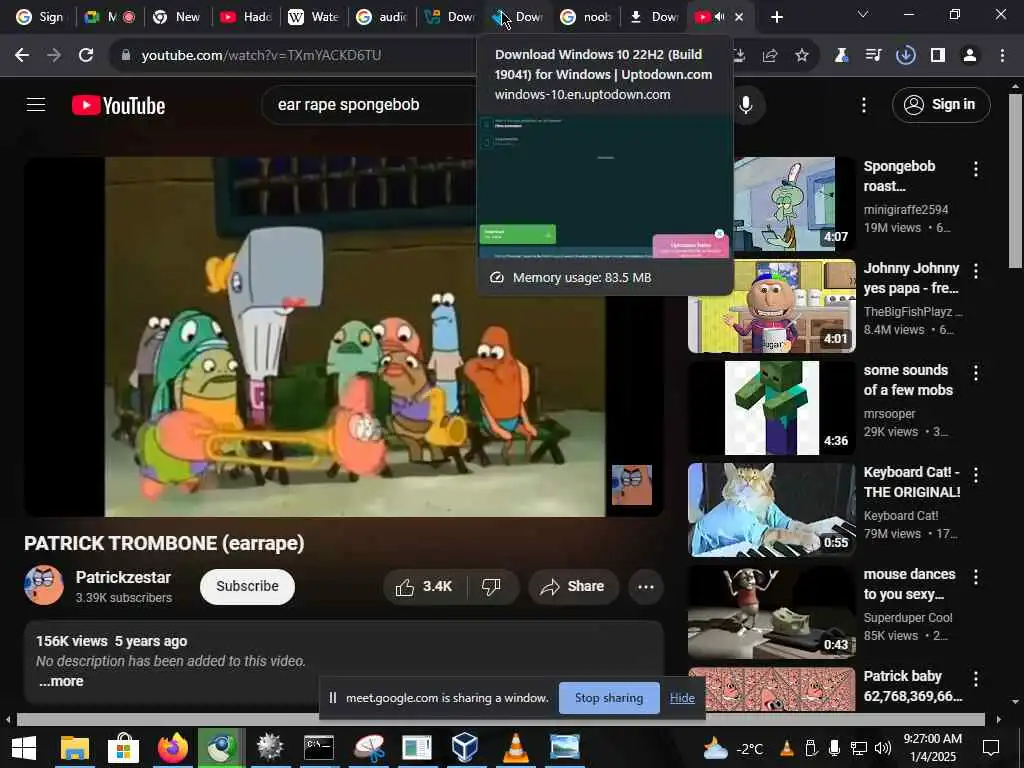Open the Chrome Labs flask icon
The width and height of the screenshot is (1024, 768).
pos(841,56)
